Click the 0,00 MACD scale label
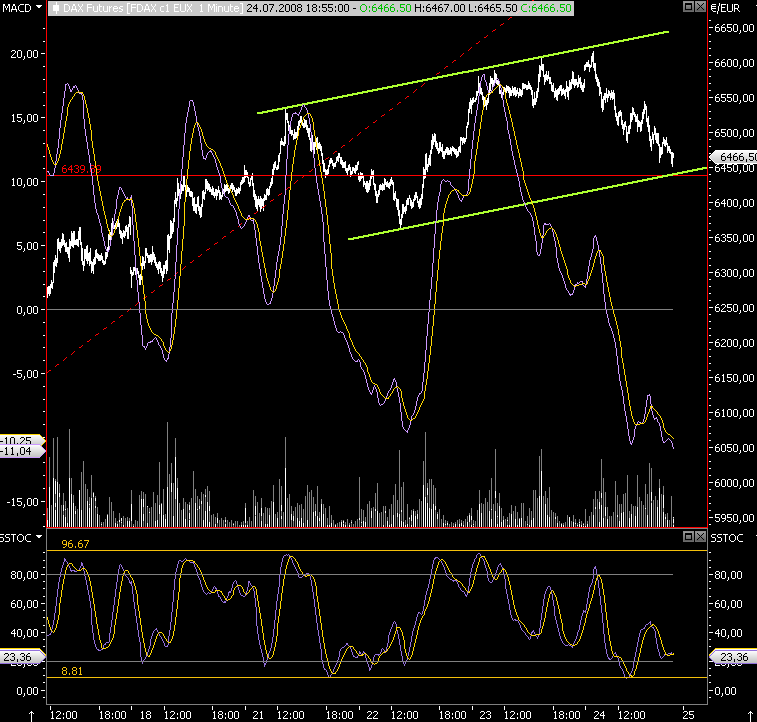Screen dimensions: 757x722 tap(28, 310)
